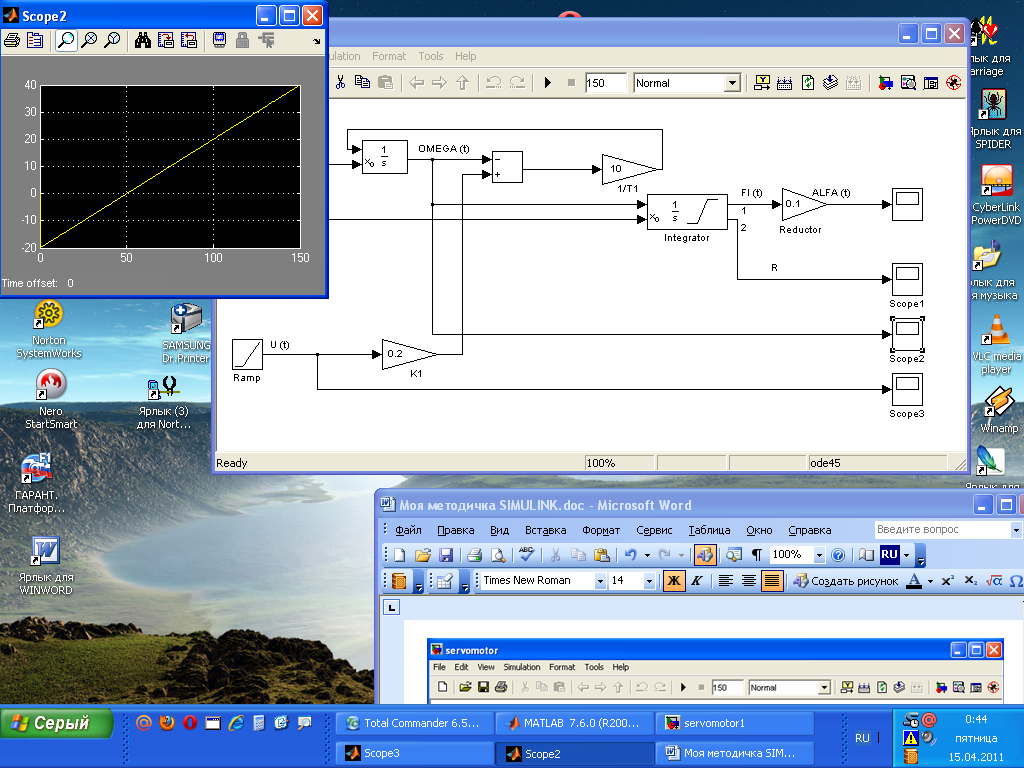Toggle italic К formatting in Word

(697, 581)
